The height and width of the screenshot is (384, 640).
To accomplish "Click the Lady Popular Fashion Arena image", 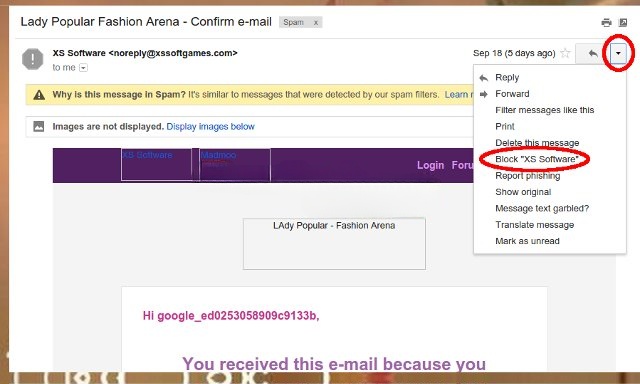I will (x=334, y=244).
